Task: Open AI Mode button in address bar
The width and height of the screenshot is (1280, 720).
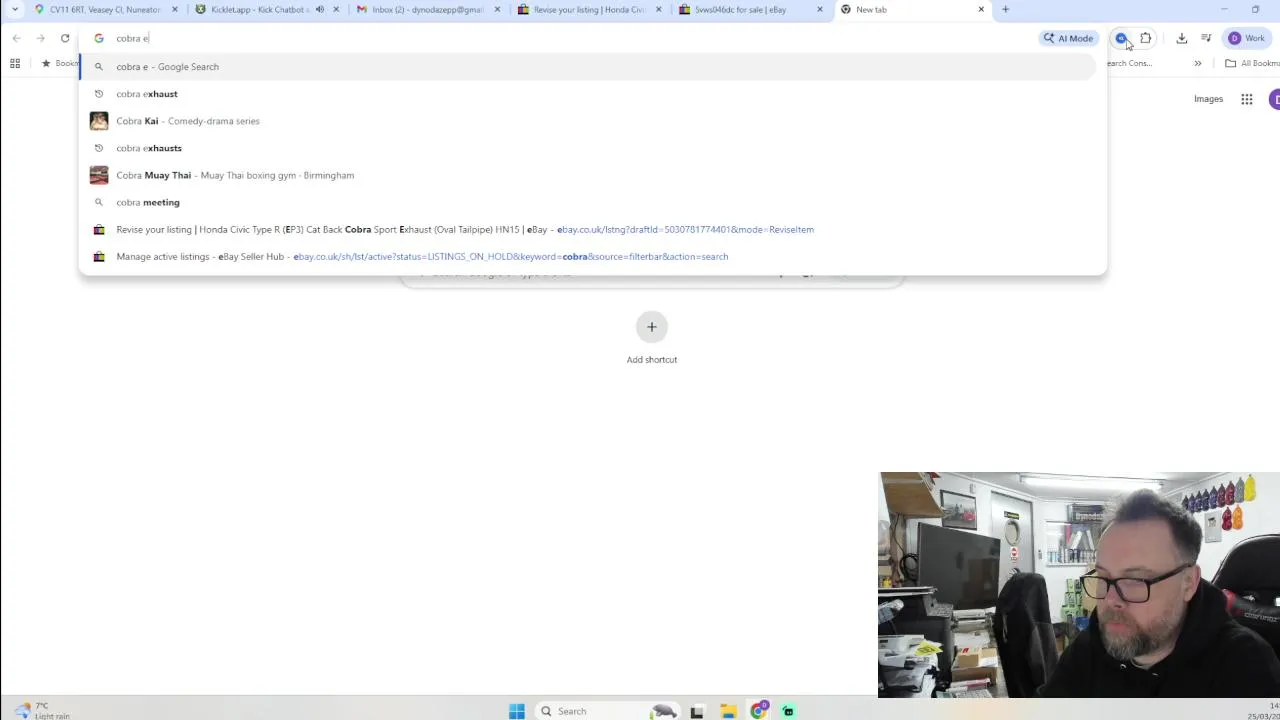Action: coord(1068,38)
